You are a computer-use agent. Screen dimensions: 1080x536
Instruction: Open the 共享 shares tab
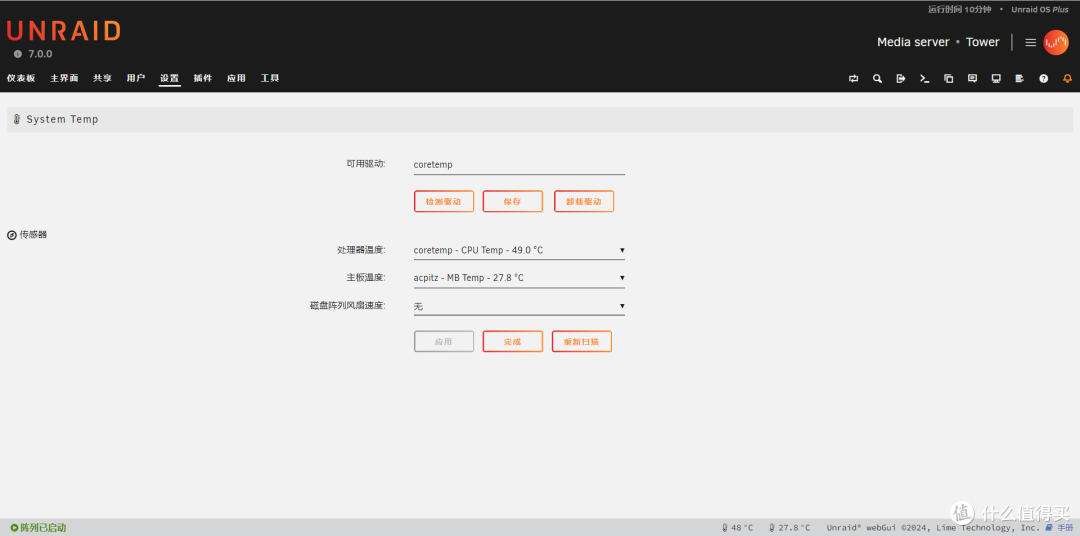[x=103, y=79]
